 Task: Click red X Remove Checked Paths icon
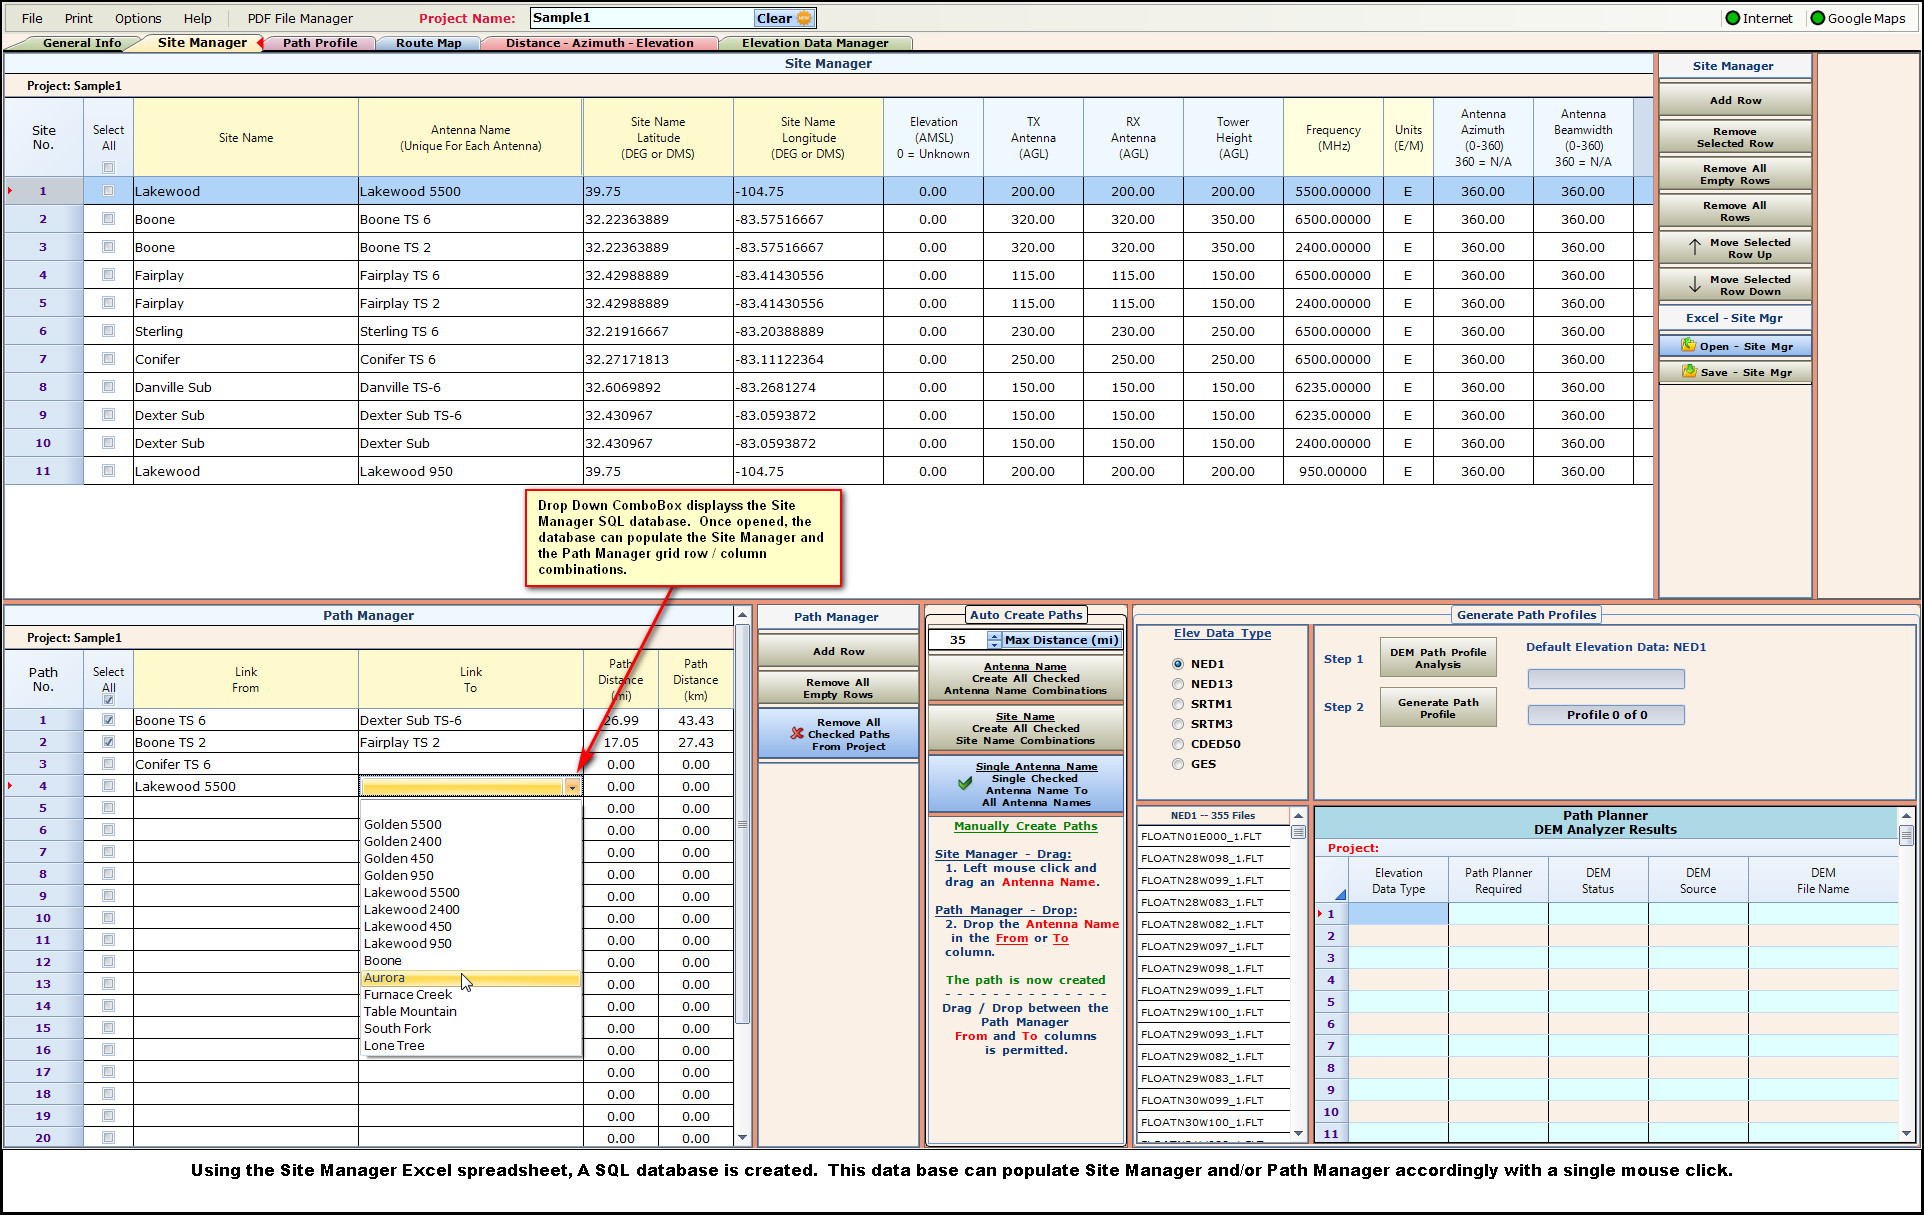point(797,734)
